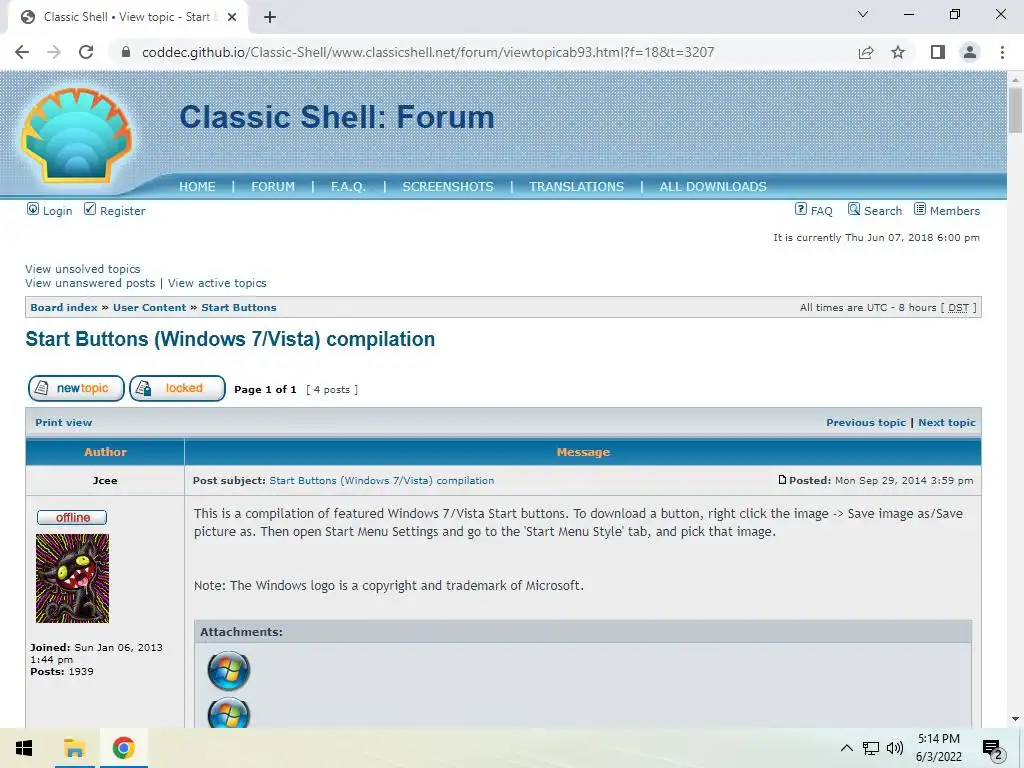The height and width of the screenshot is (768, 1024).
Task: Click the DST abbreviation
Action: pos(959,308)
